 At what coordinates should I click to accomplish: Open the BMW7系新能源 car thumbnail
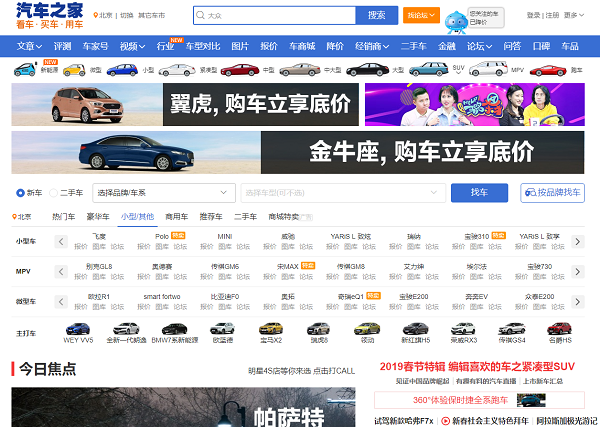(x=174, y=329)
